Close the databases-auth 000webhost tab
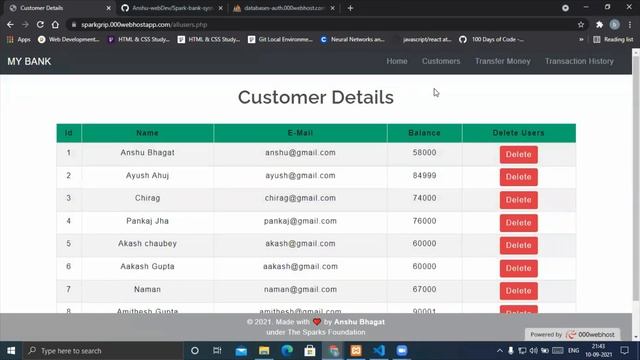Image resolution: width=640 pixels, height=360 pixels. pyautogui.click(x=333, y=8)
